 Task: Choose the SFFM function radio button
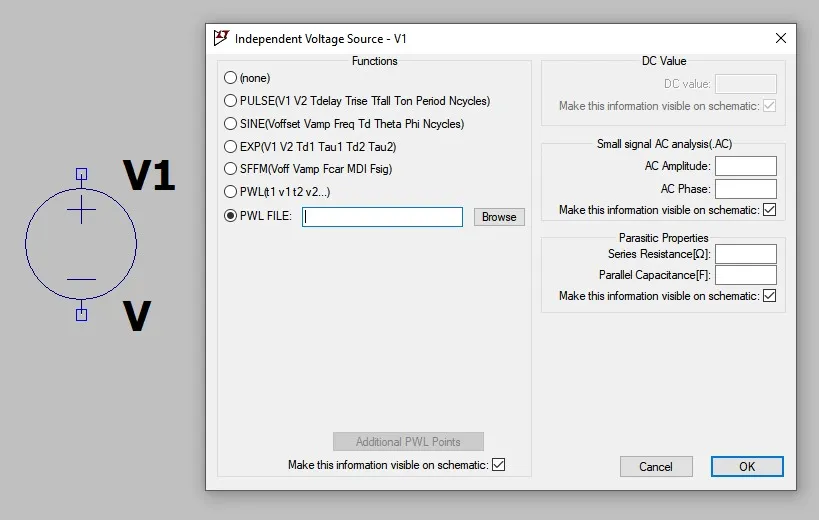coord(231,169)
